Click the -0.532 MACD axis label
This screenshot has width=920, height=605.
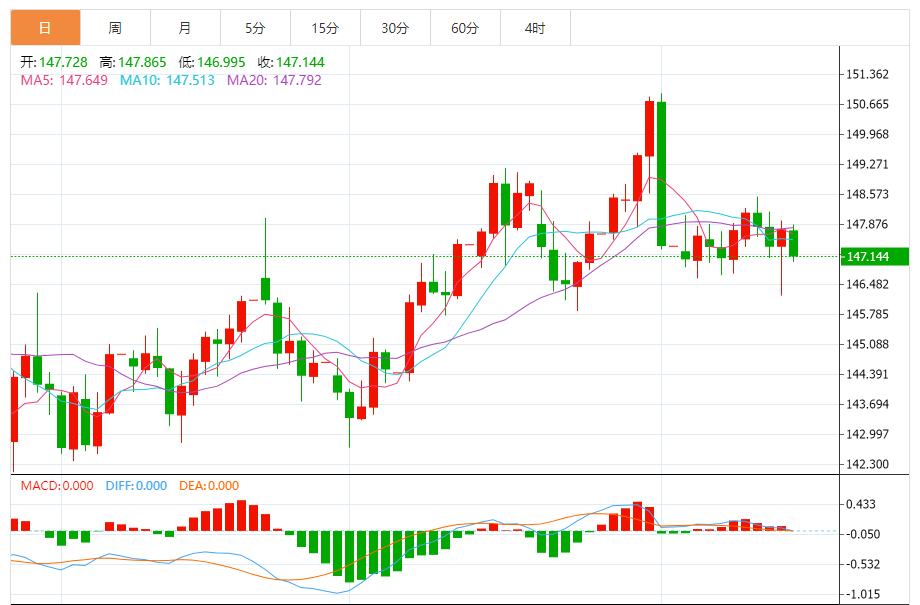pyautogui.click(x=863, y=565)
